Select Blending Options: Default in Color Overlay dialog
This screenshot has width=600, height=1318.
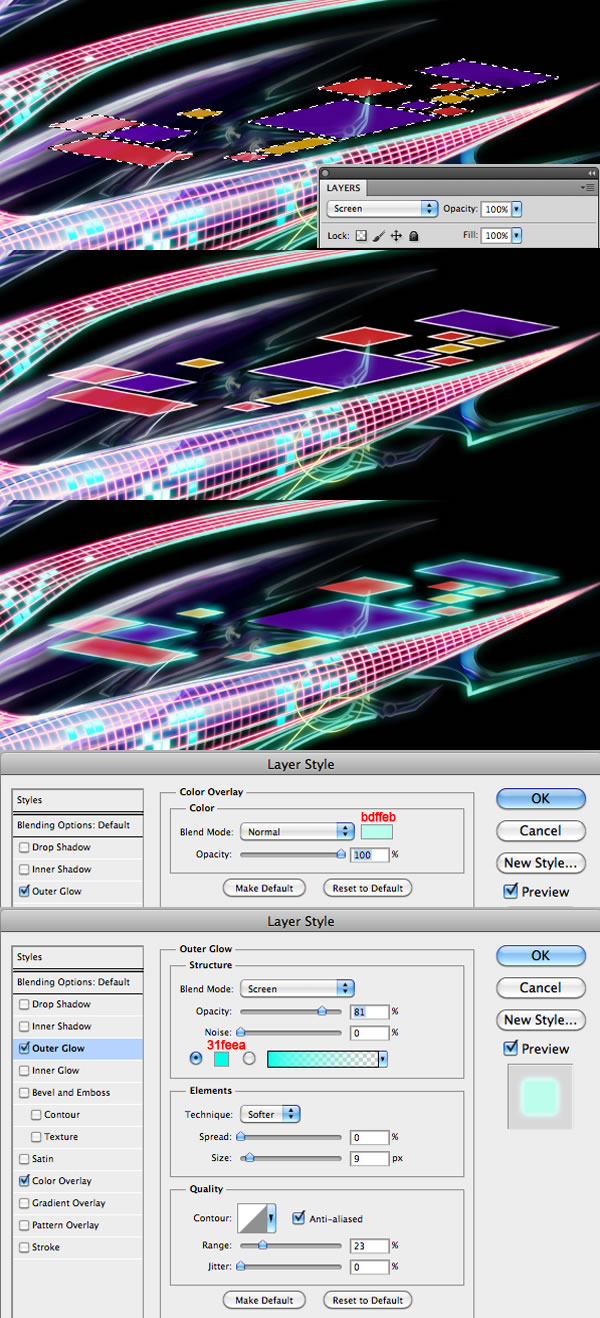click(x=77, y=825)
